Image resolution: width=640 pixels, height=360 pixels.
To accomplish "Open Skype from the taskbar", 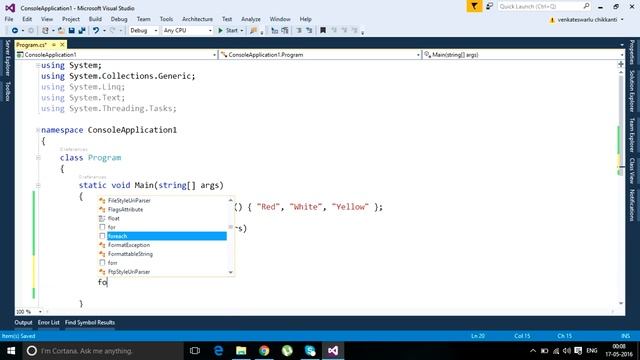I will 310,351.
